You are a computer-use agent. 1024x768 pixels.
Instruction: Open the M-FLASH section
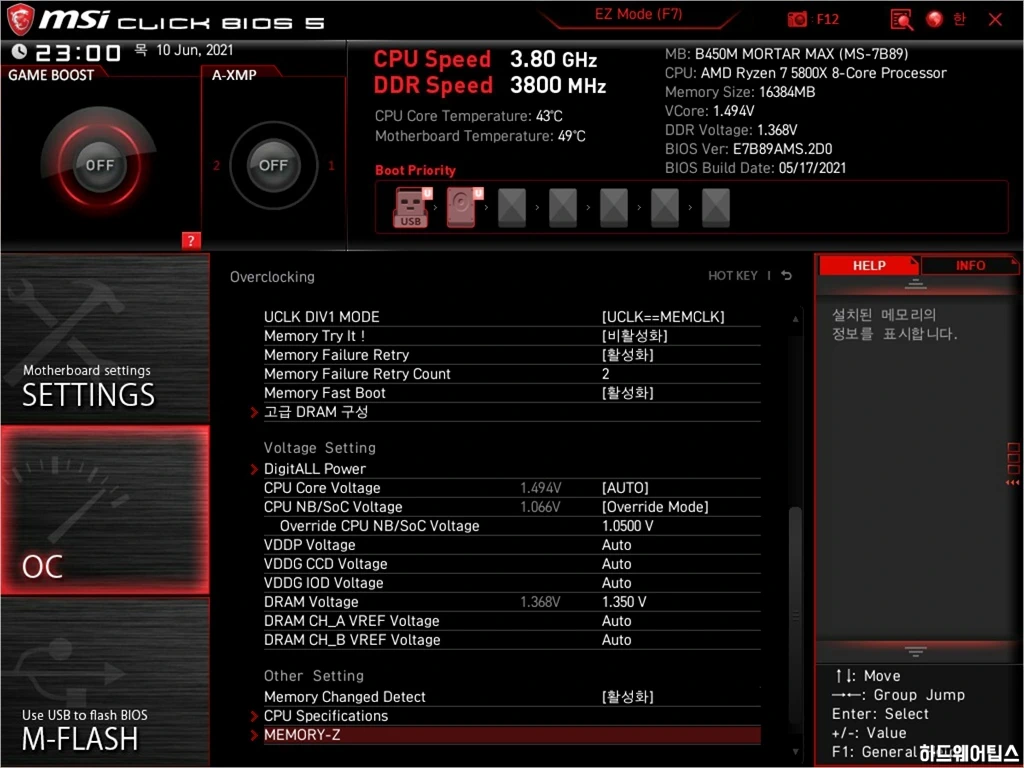click(105, 682)
